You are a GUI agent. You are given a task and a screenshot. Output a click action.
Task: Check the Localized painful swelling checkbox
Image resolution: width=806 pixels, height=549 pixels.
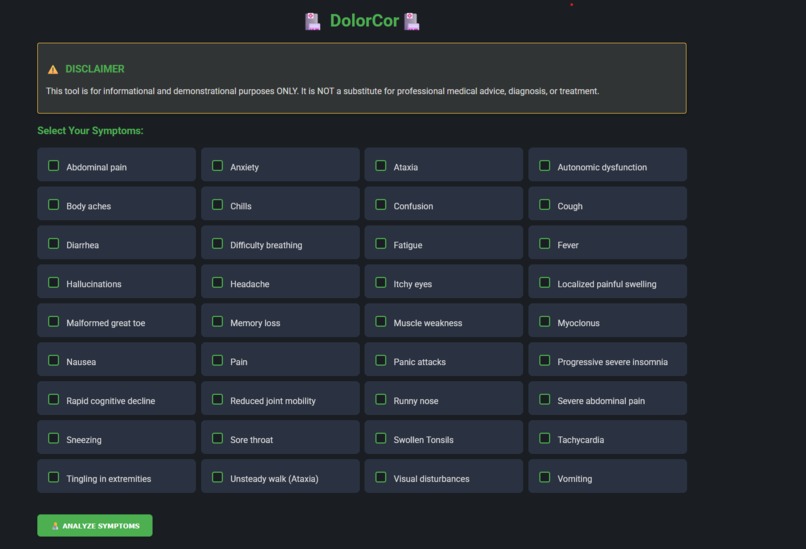click(545, 282)
